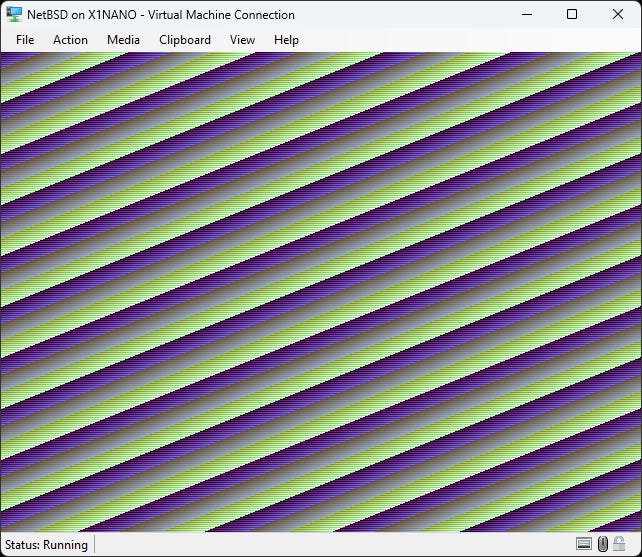Open the Help menu
This screenshot has width=642, height=557.
[x=286, y=40]
